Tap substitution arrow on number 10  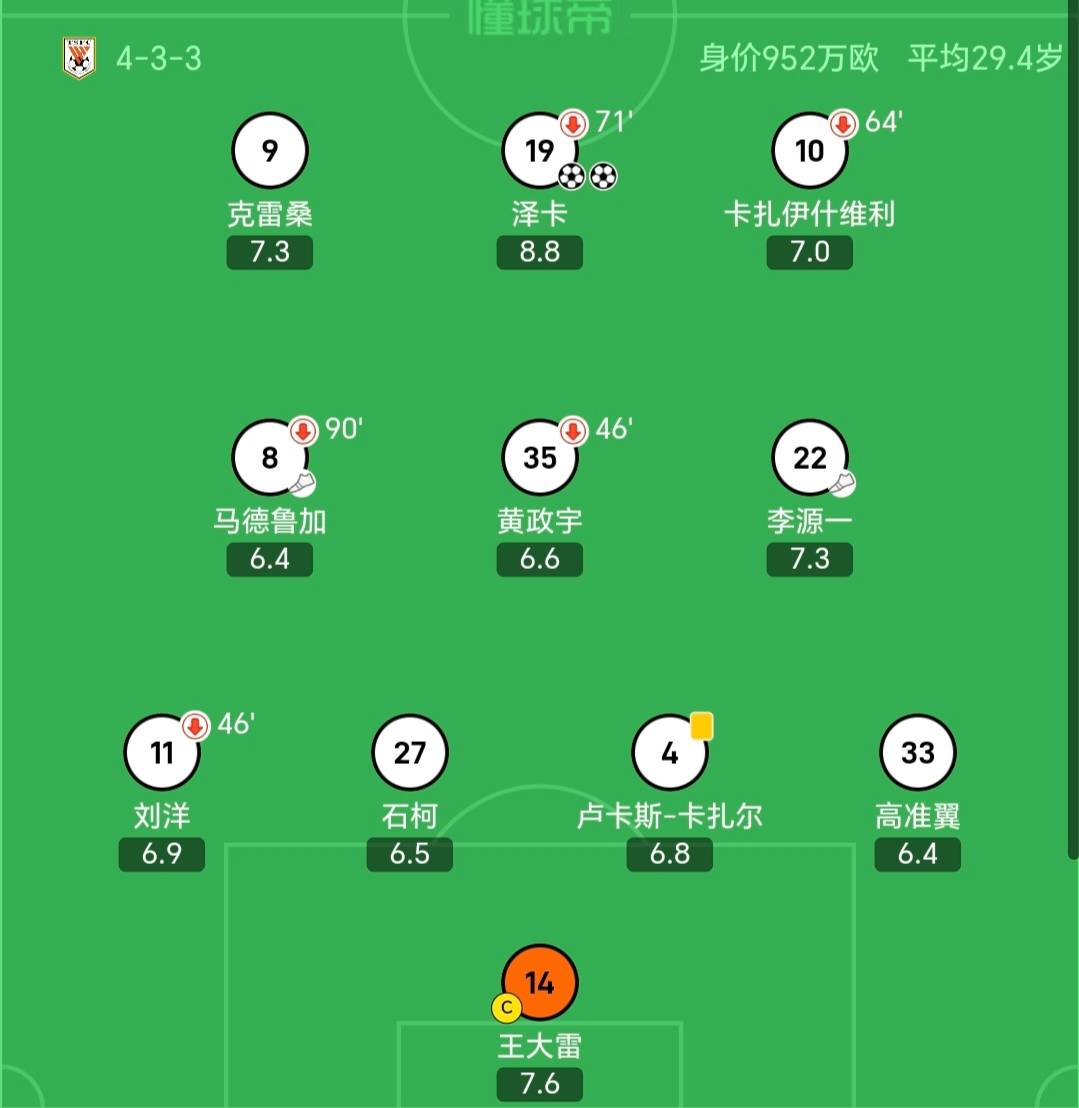(843, 124)
